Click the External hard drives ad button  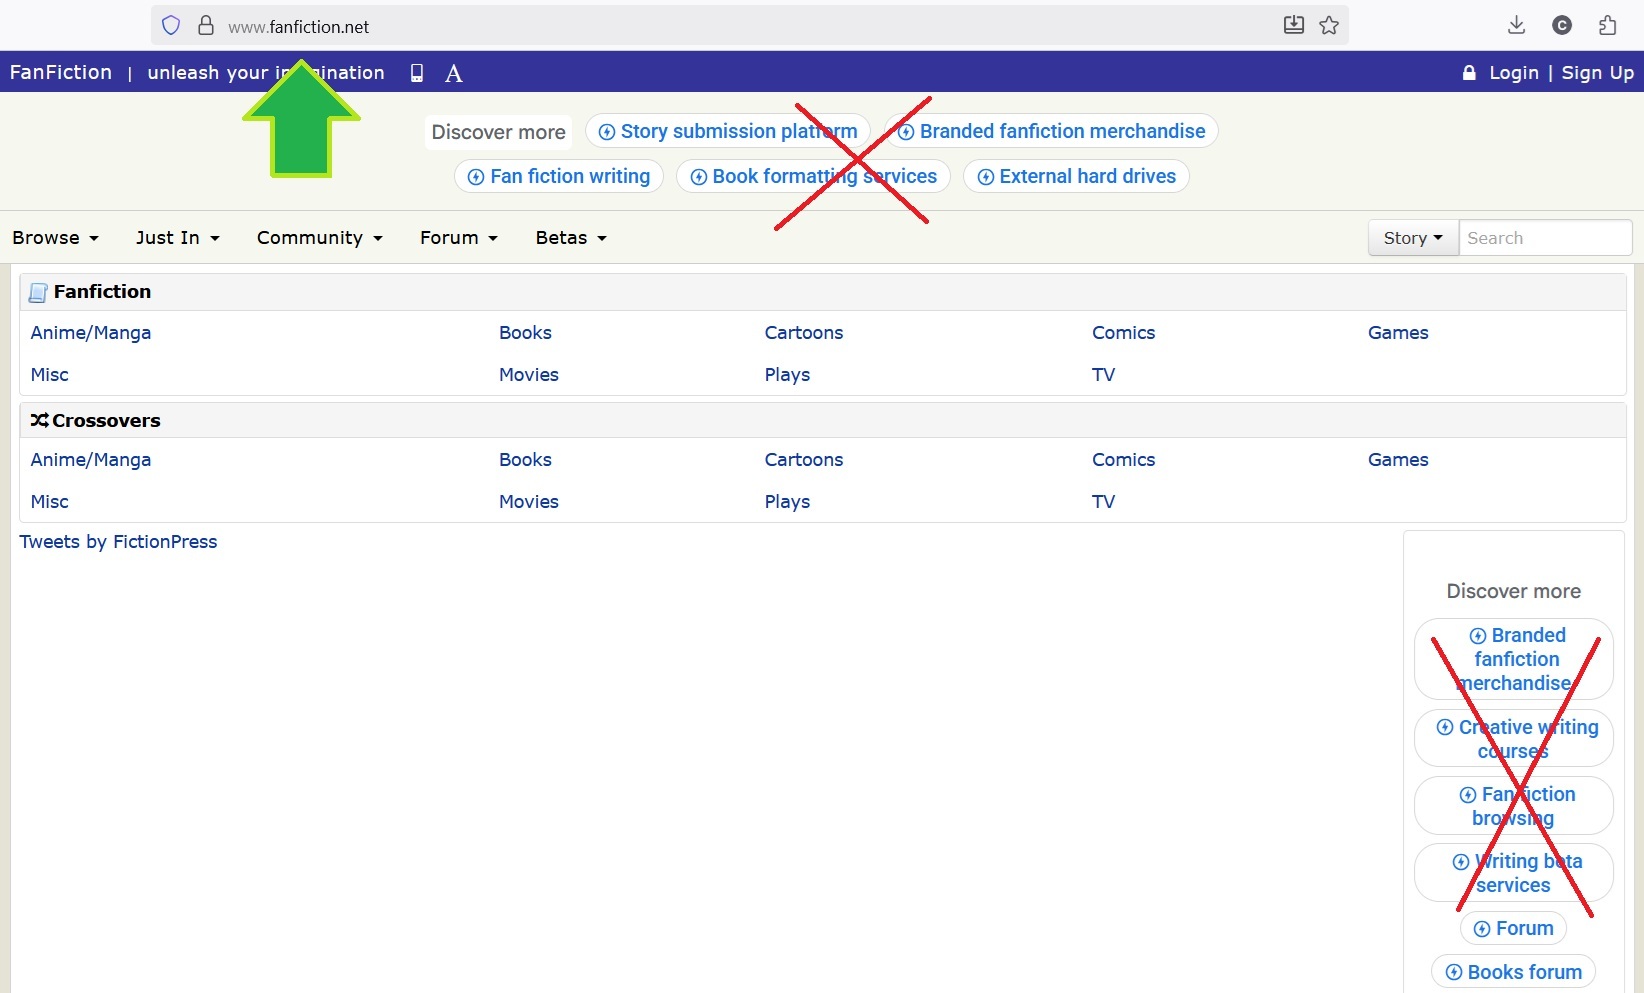pos(1076,176)
